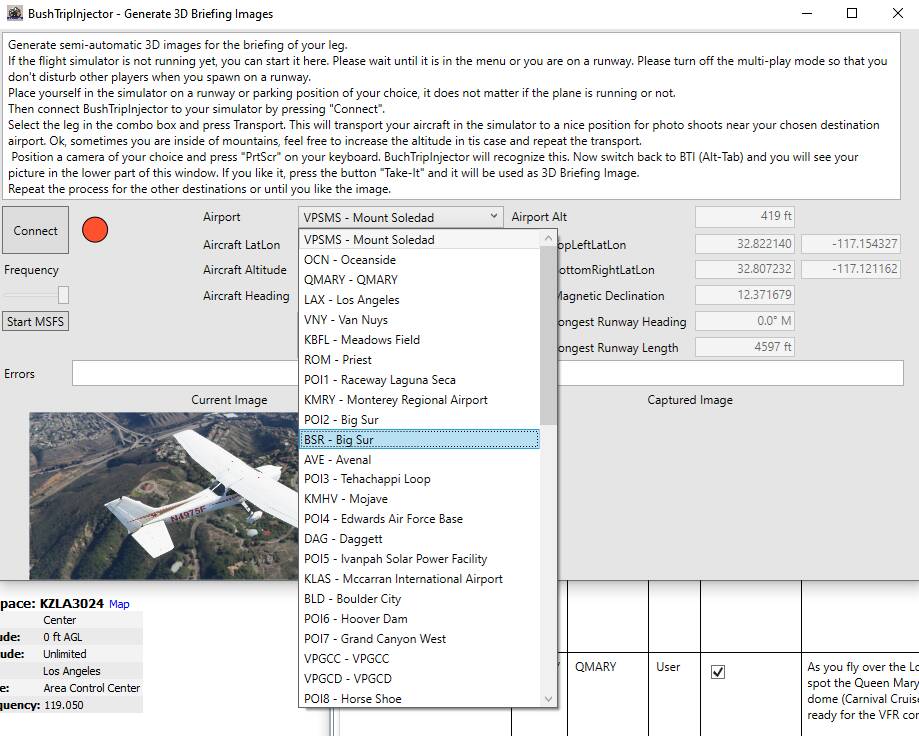Adjust the Frequency slider handle
The height and width of the screenshot is (736, 919).
(64, 295)
